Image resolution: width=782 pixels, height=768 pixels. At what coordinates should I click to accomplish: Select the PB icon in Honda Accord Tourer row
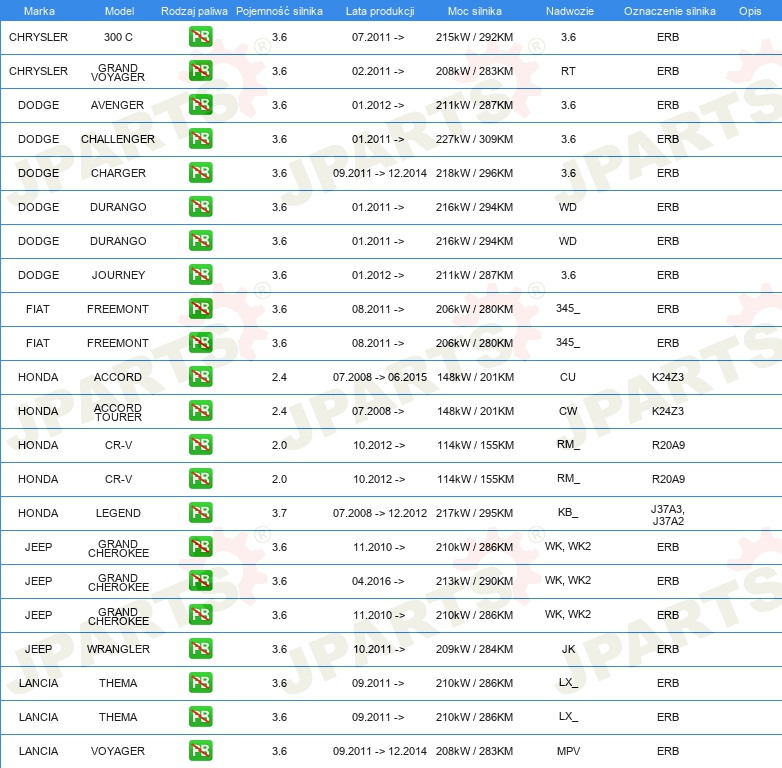200,411
